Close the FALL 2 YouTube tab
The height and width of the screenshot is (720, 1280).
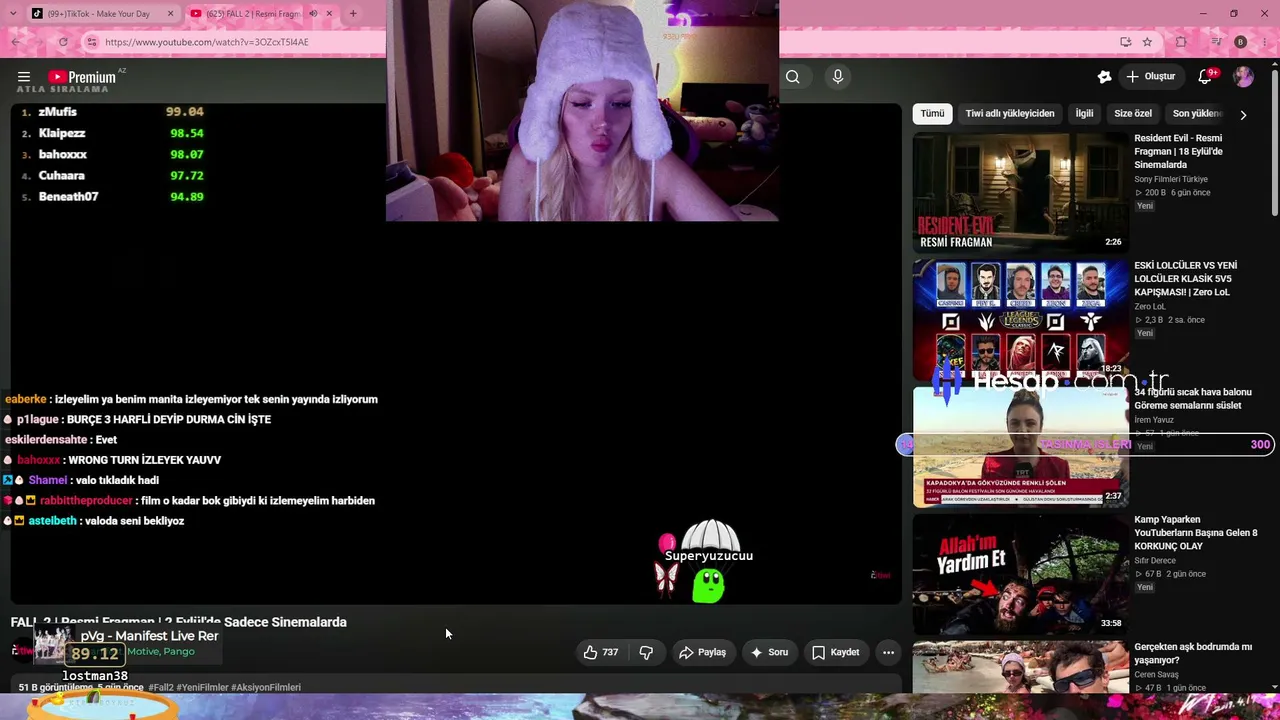click(329, 14)
